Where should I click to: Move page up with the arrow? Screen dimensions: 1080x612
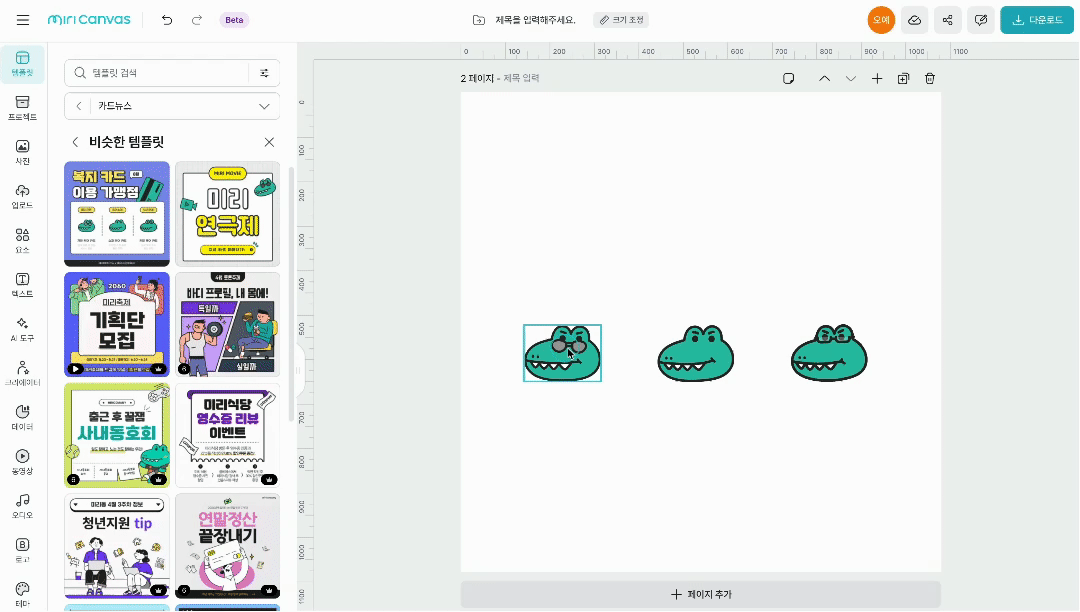click(x=824, y=78)
